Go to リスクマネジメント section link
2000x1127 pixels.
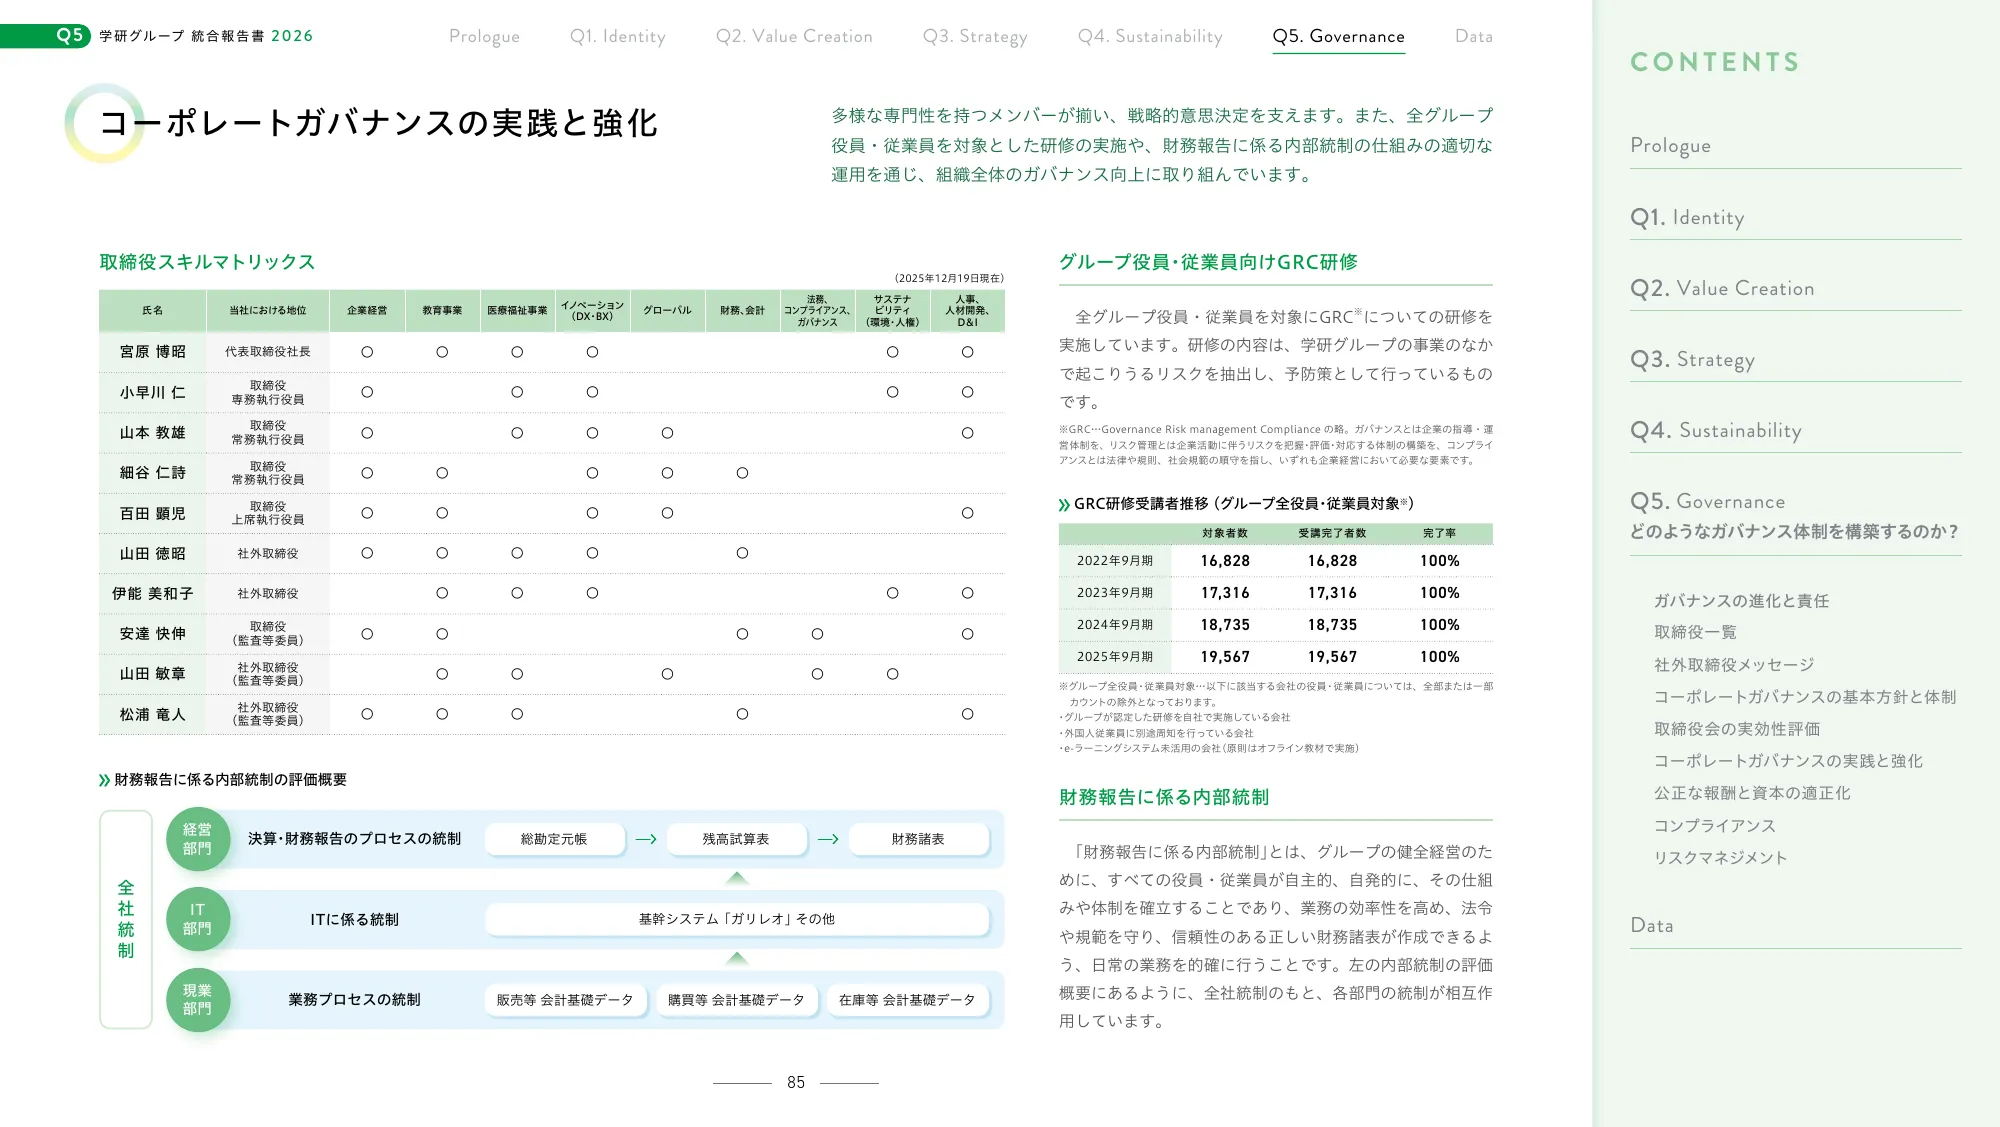pyautogui.click(x=1720, y=858)
